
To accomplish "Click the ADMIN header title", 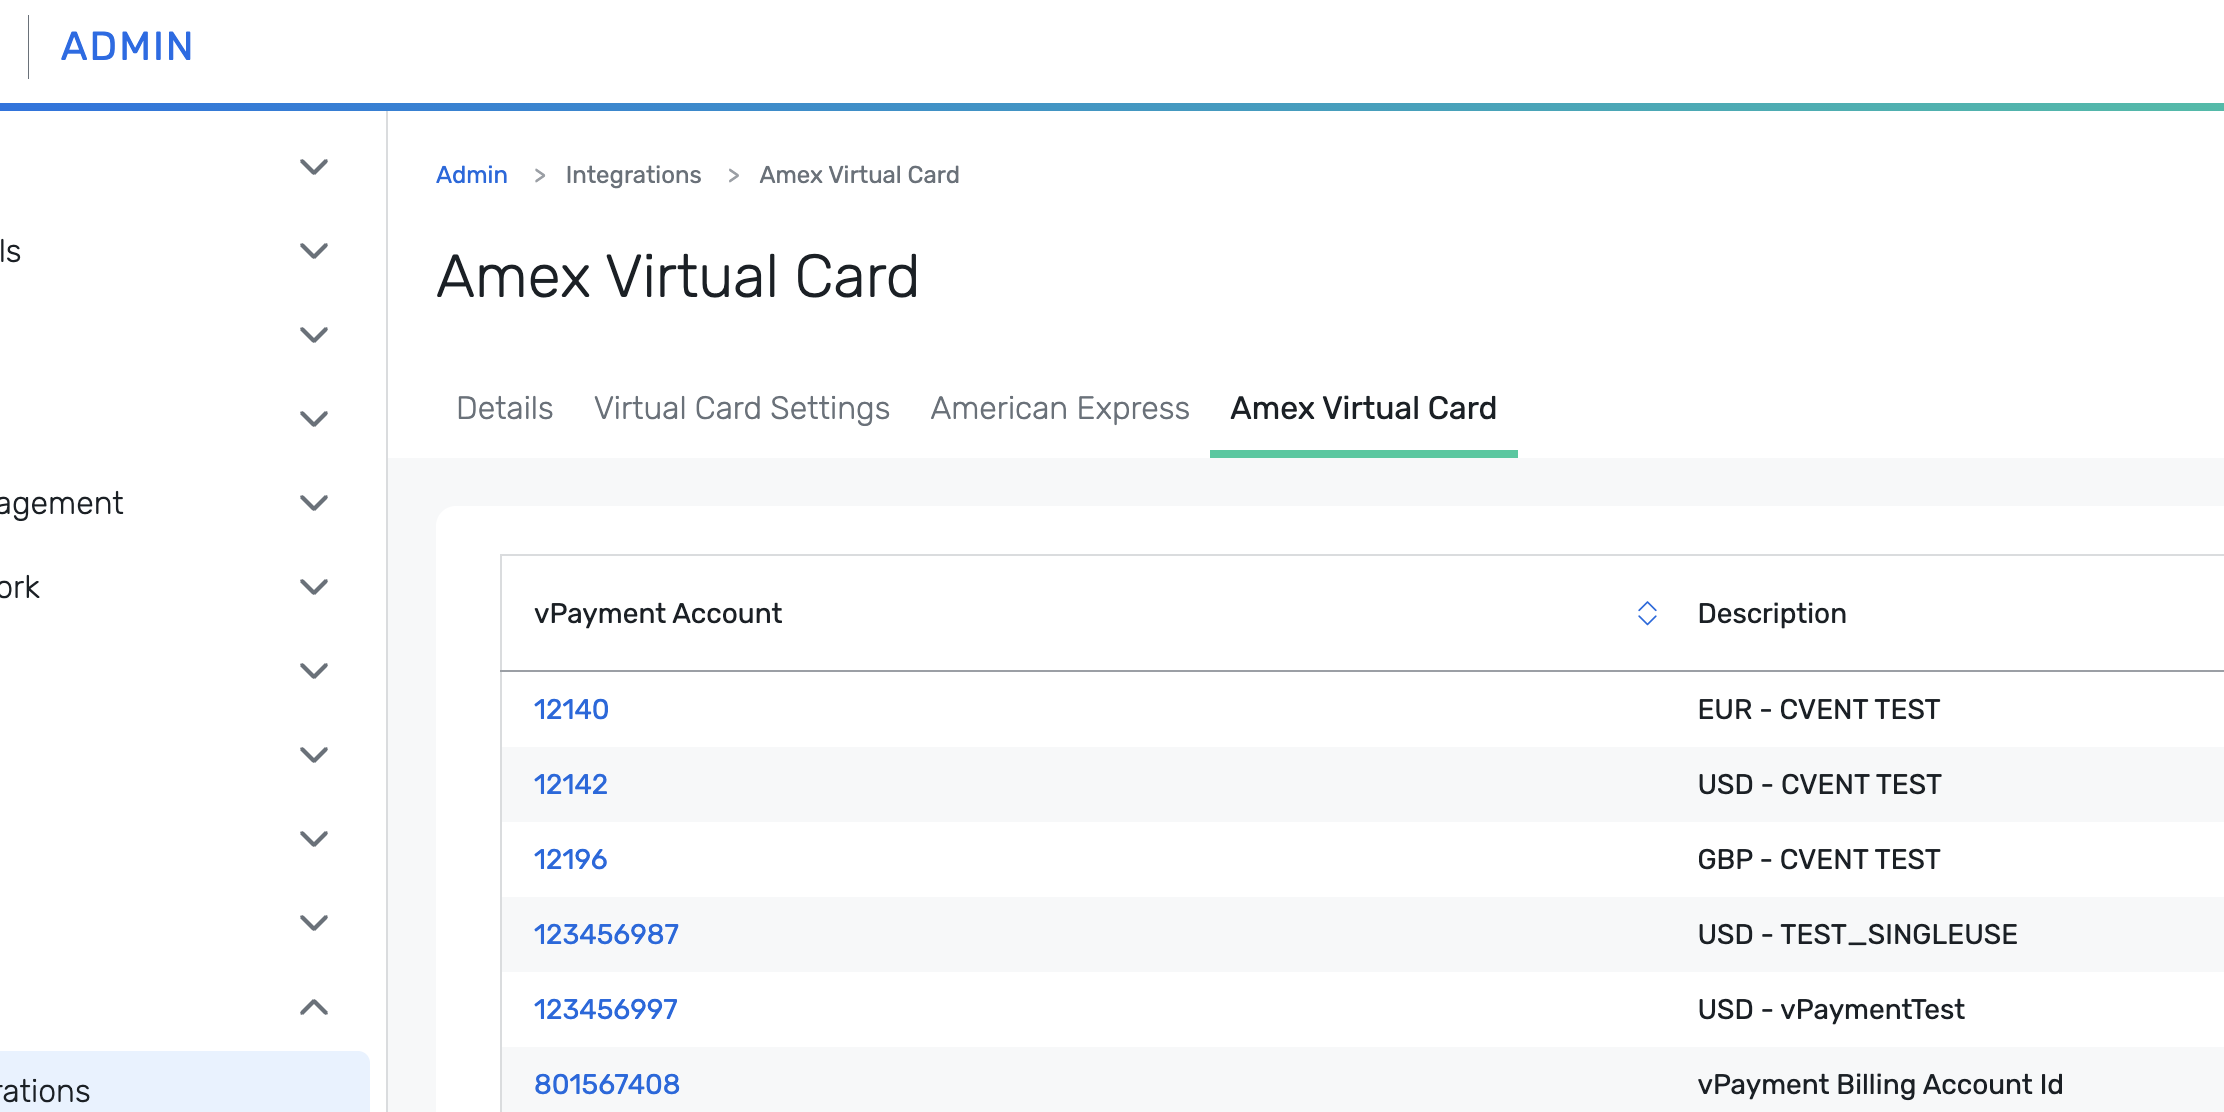I will (x=127, y=46).
